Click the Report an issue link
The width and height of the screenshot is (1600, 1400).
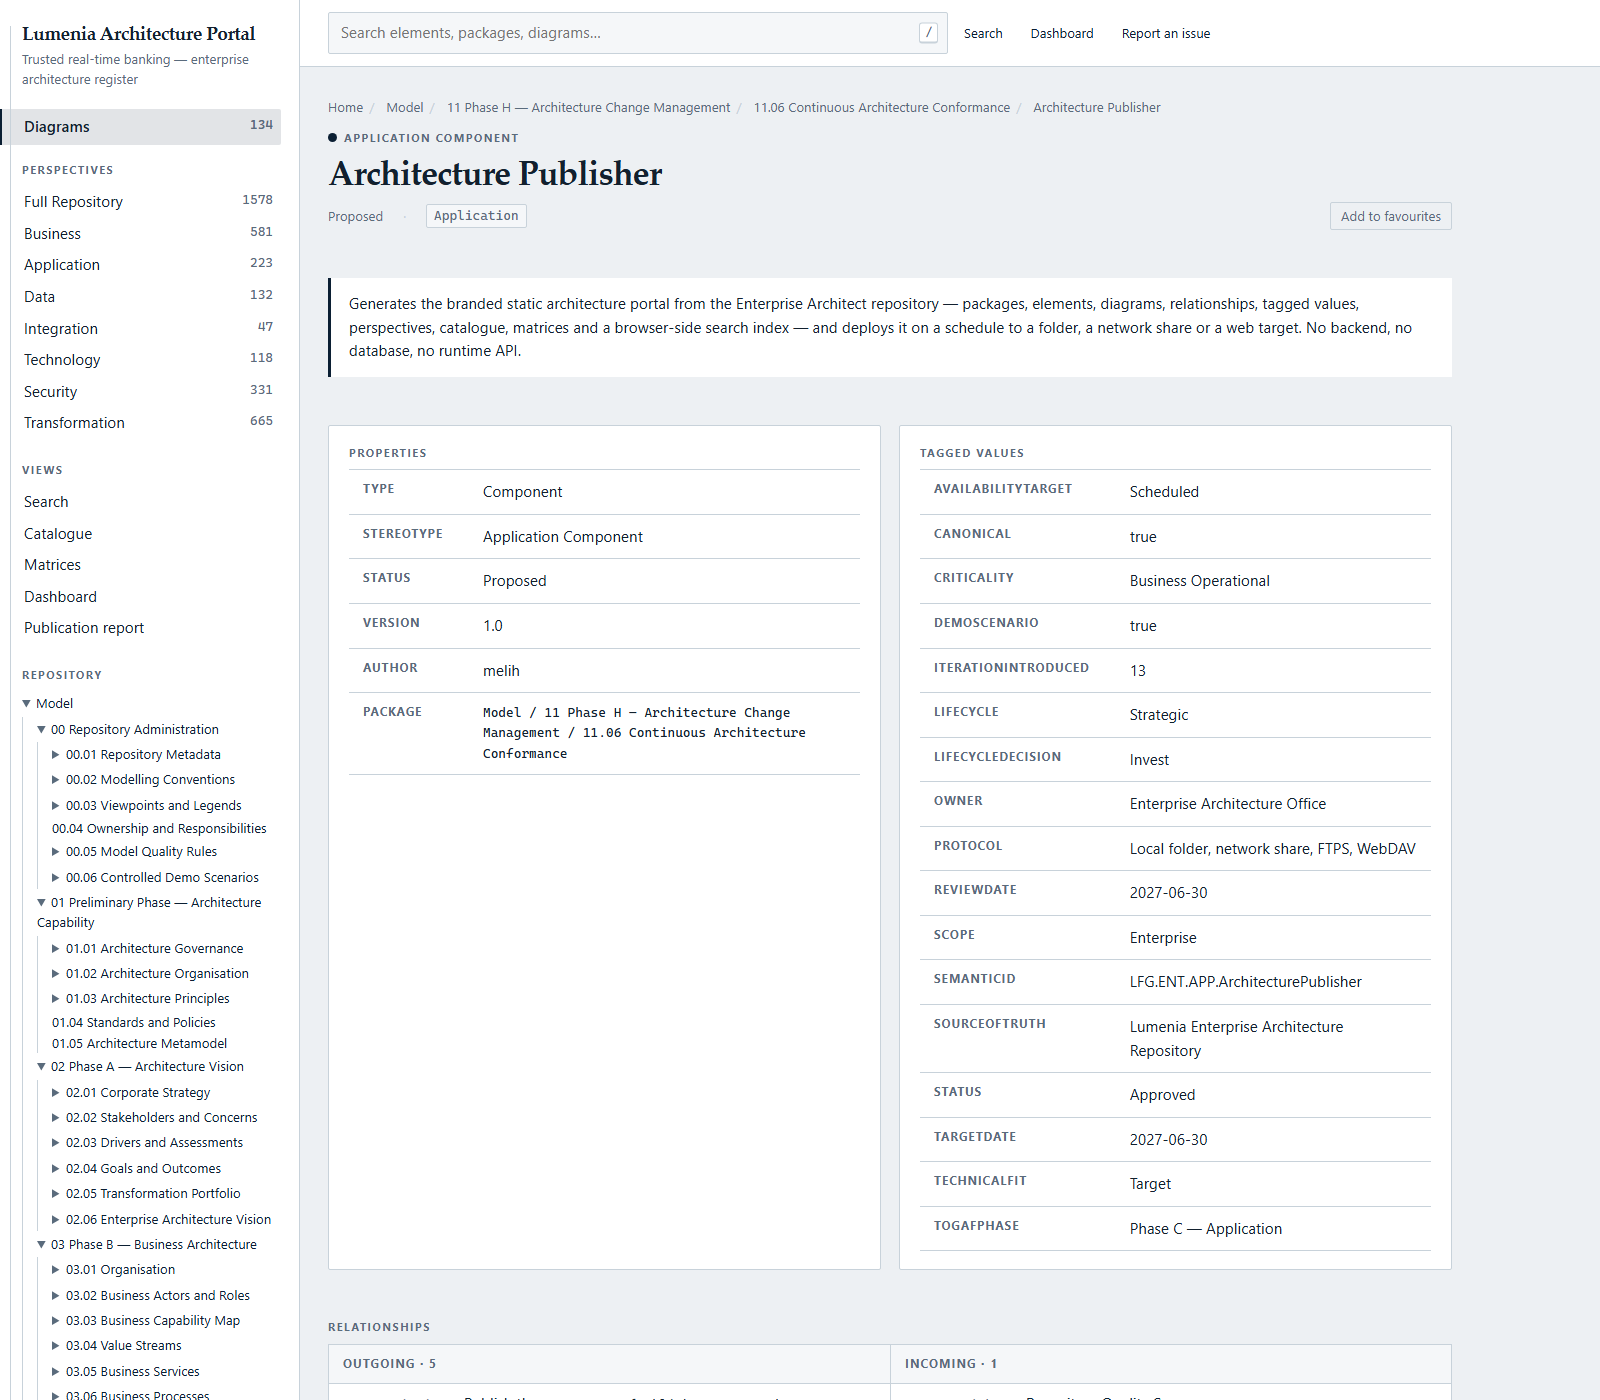pos(1166,34)
